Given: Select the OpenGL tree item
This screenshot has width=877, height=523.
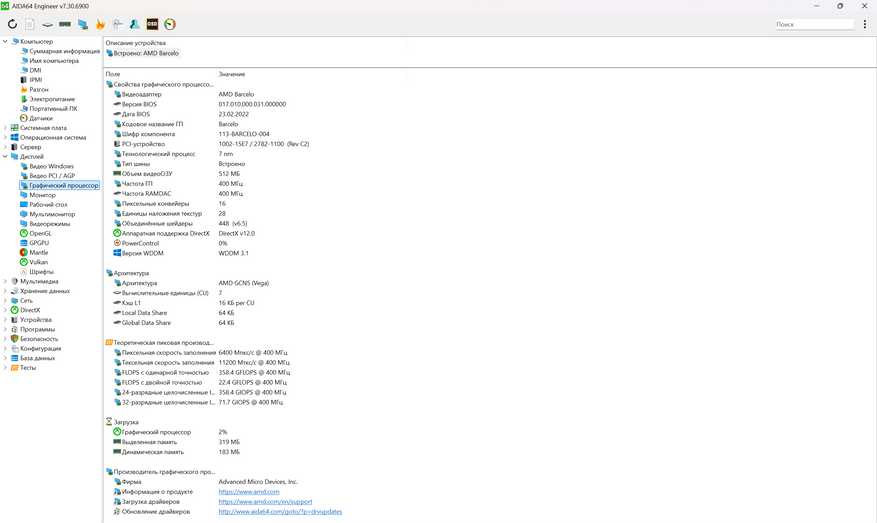Looking at the screenshot, I should pos(40,233).
